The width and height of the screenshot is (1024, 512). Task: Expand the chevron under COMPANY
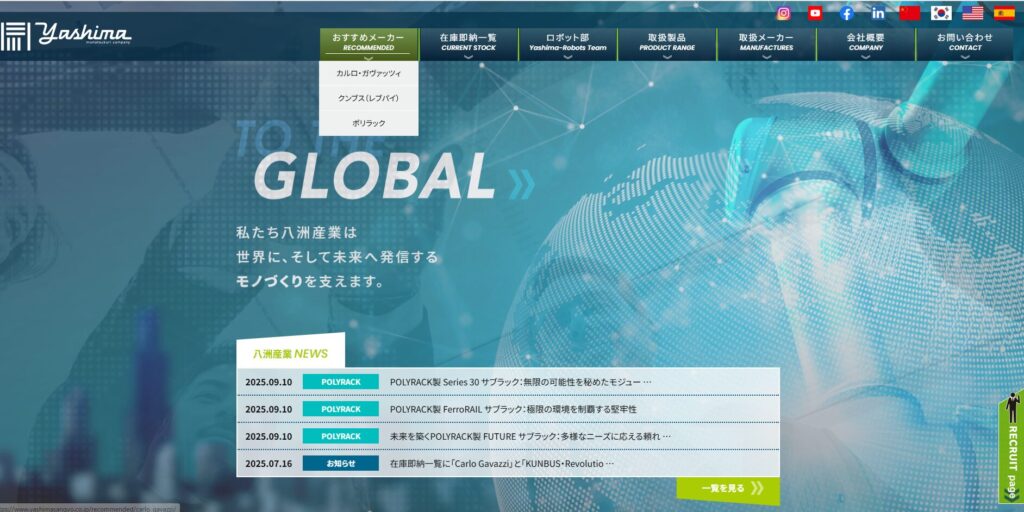tap(865, 57)
